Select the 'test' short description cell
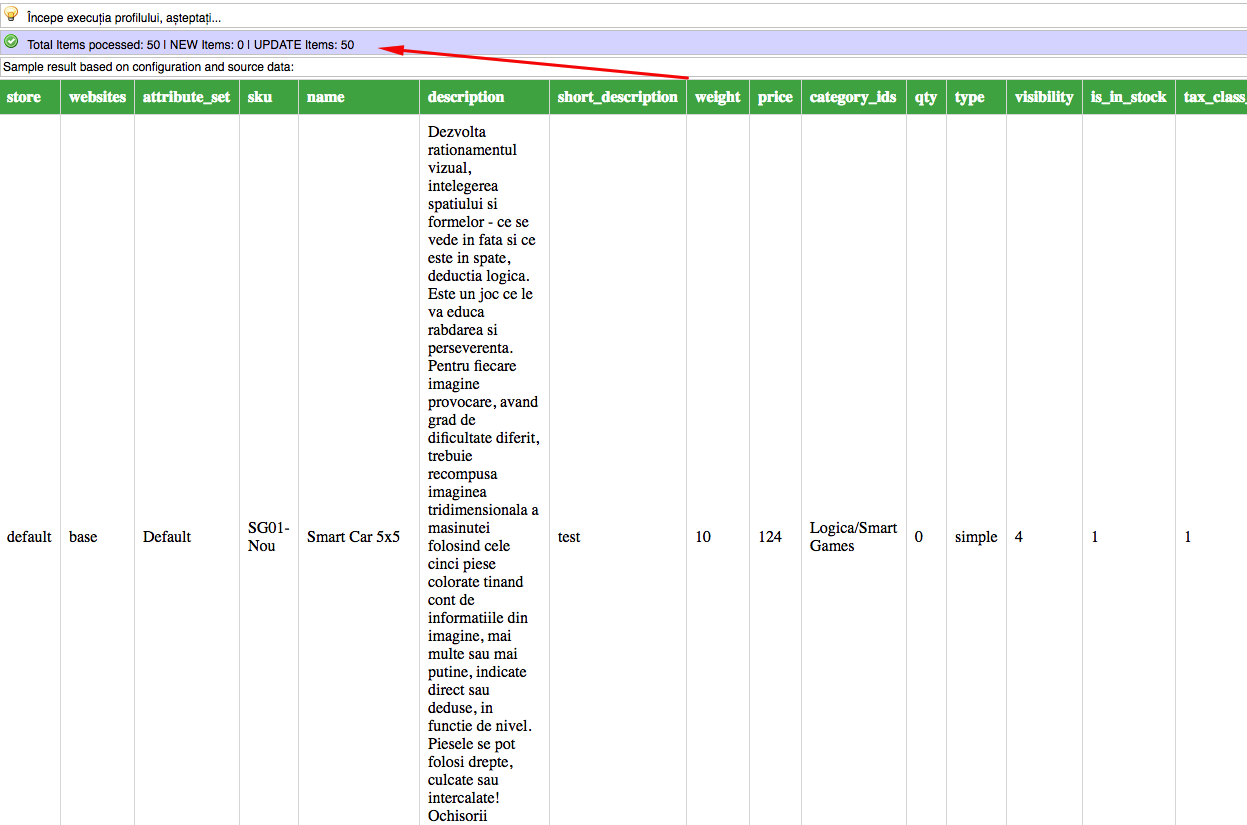1247x825 pixels. click(x=569, y=537)
